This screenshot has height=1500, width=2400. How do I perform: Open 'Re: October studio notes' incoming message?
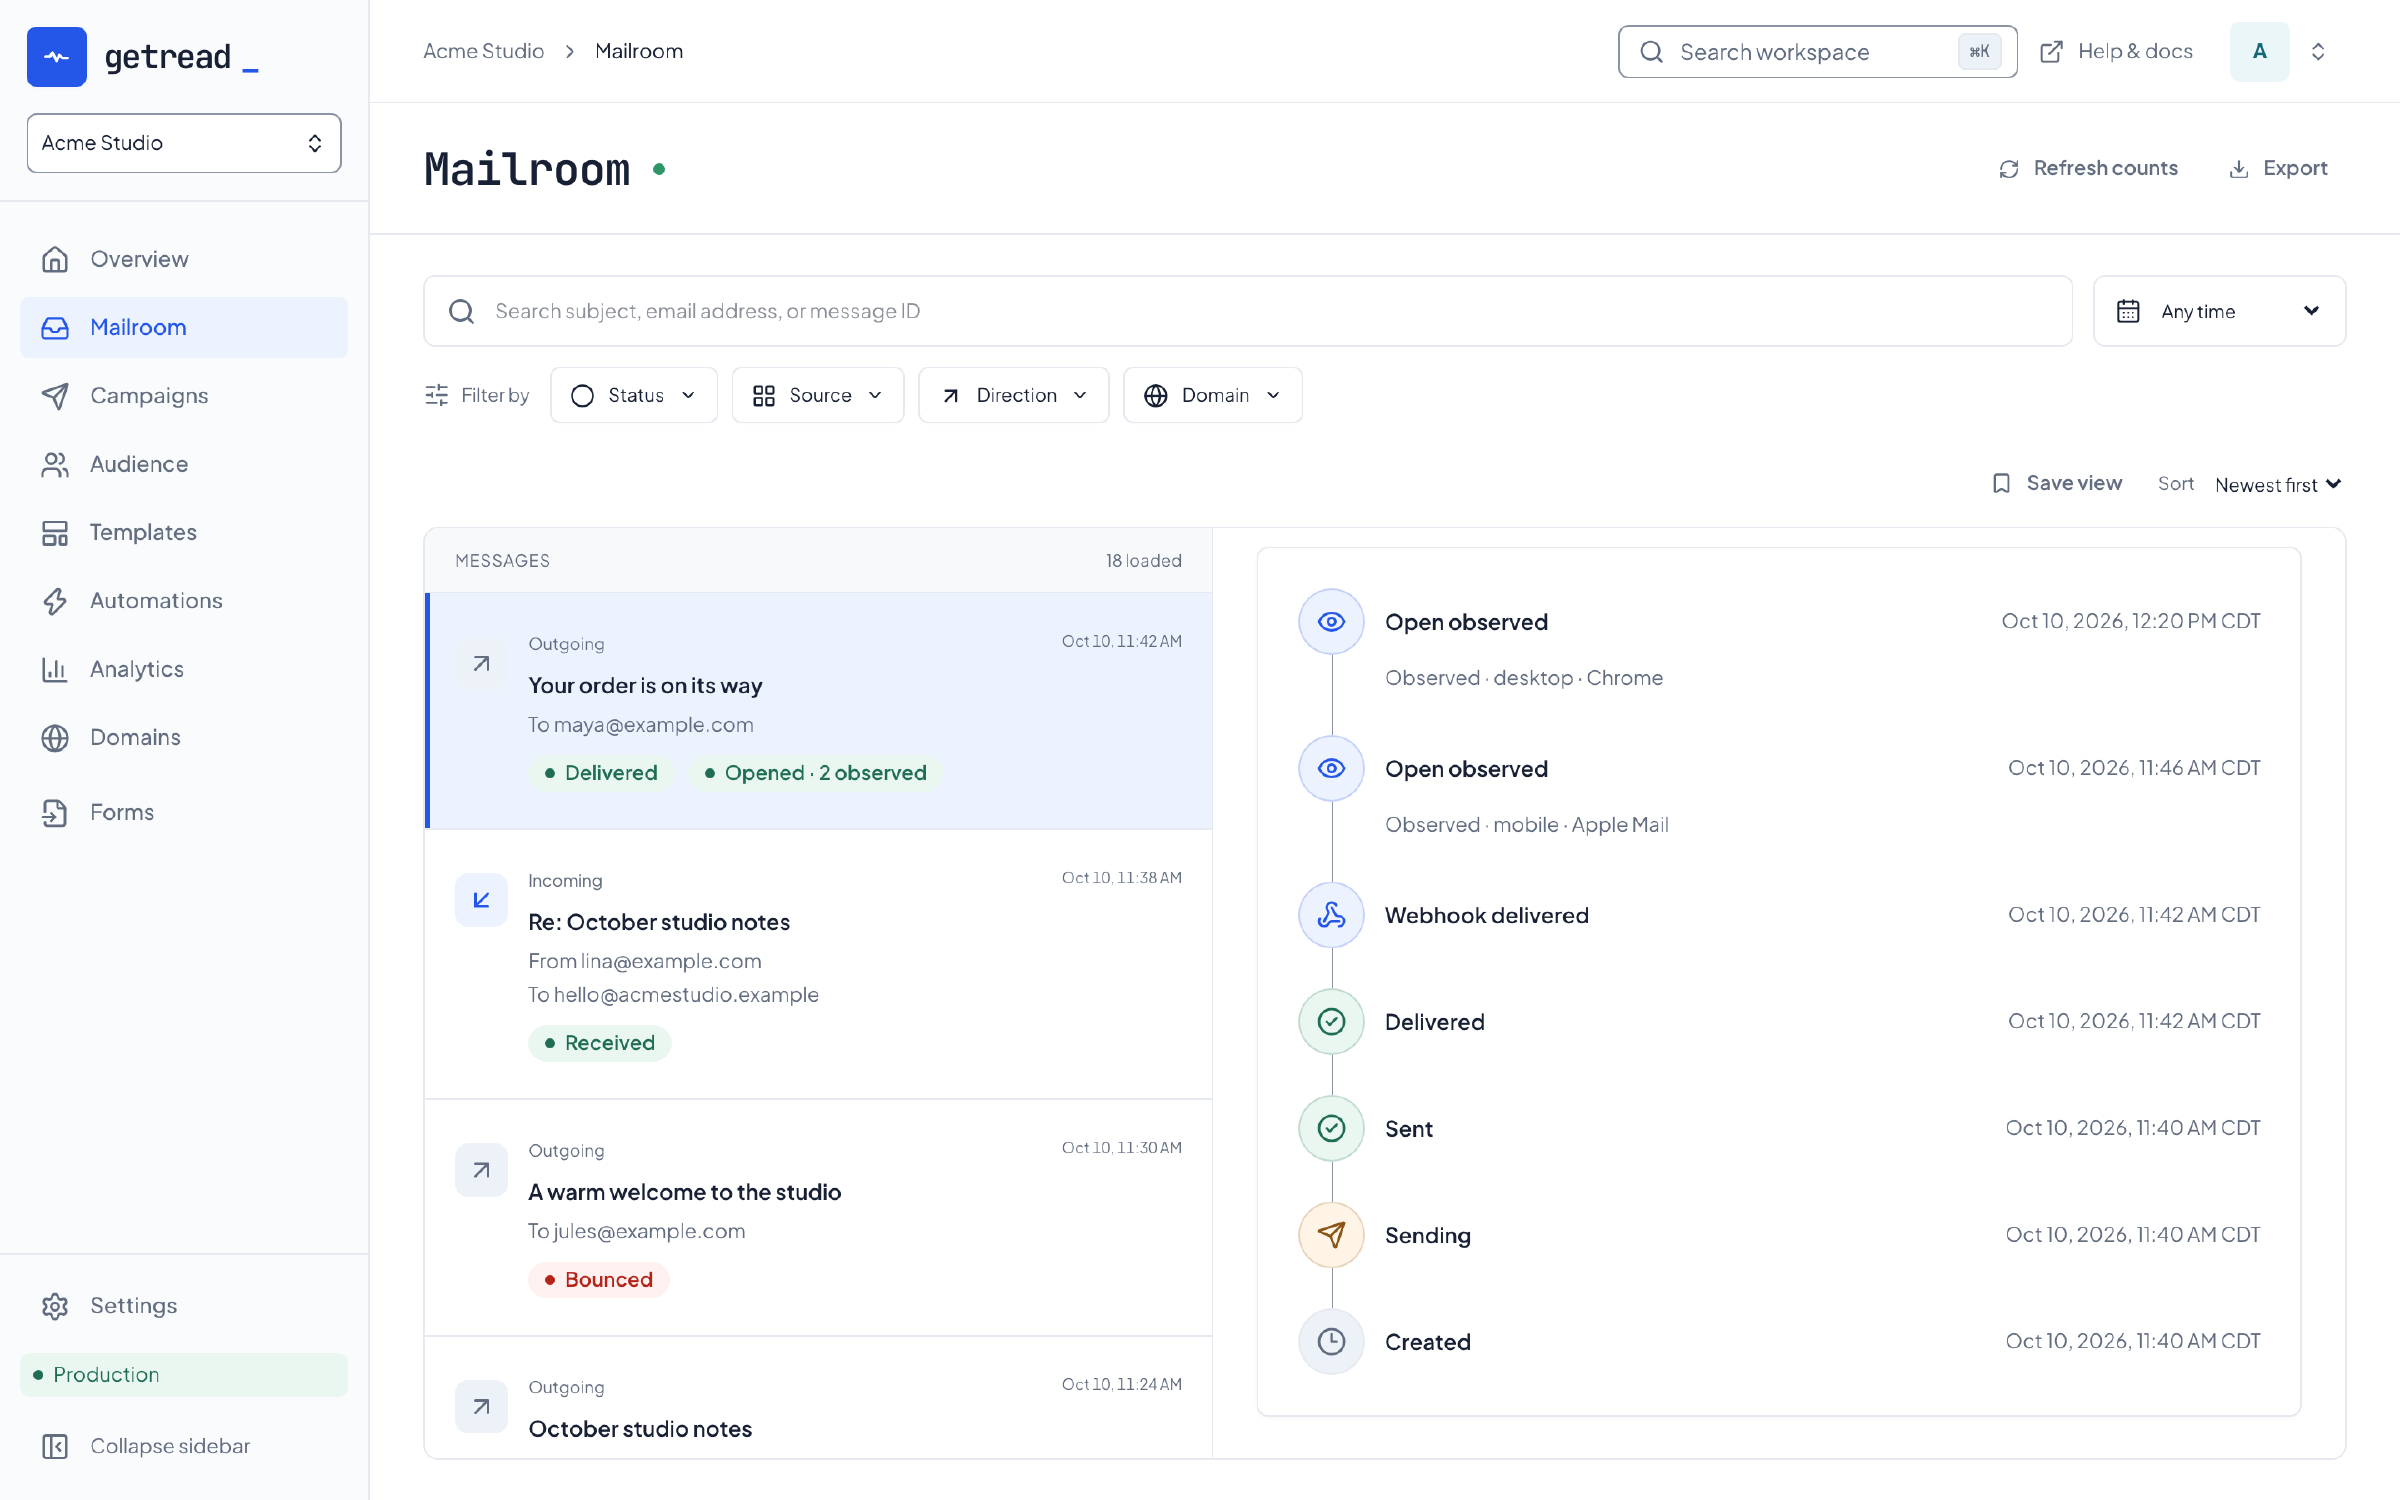tap(820, 965)
